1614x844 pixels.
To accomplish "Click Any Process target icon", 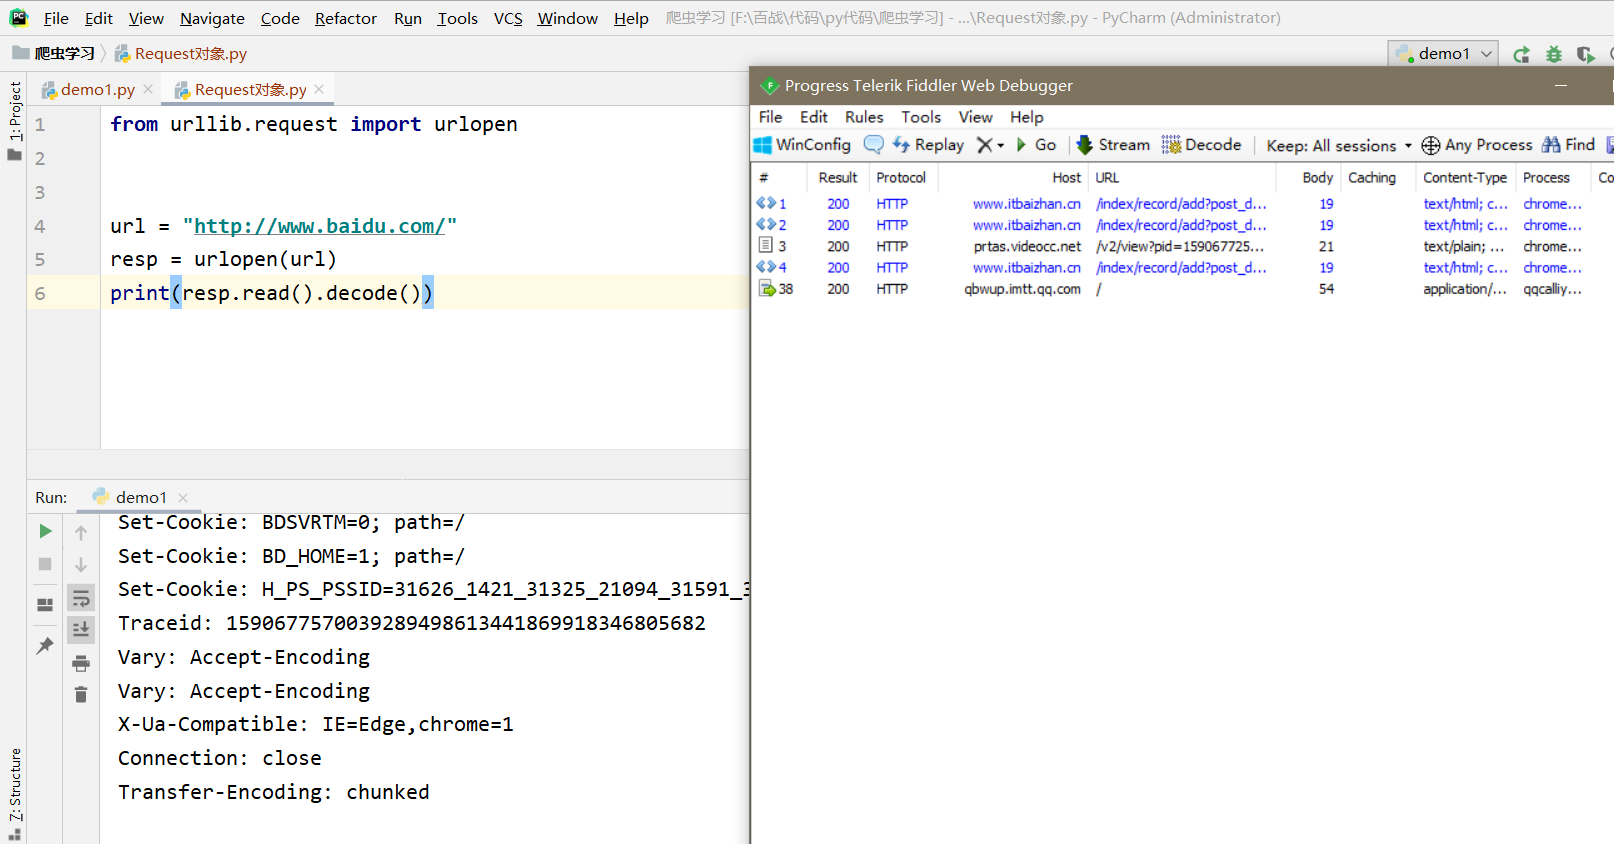I will coord(1477,145).
